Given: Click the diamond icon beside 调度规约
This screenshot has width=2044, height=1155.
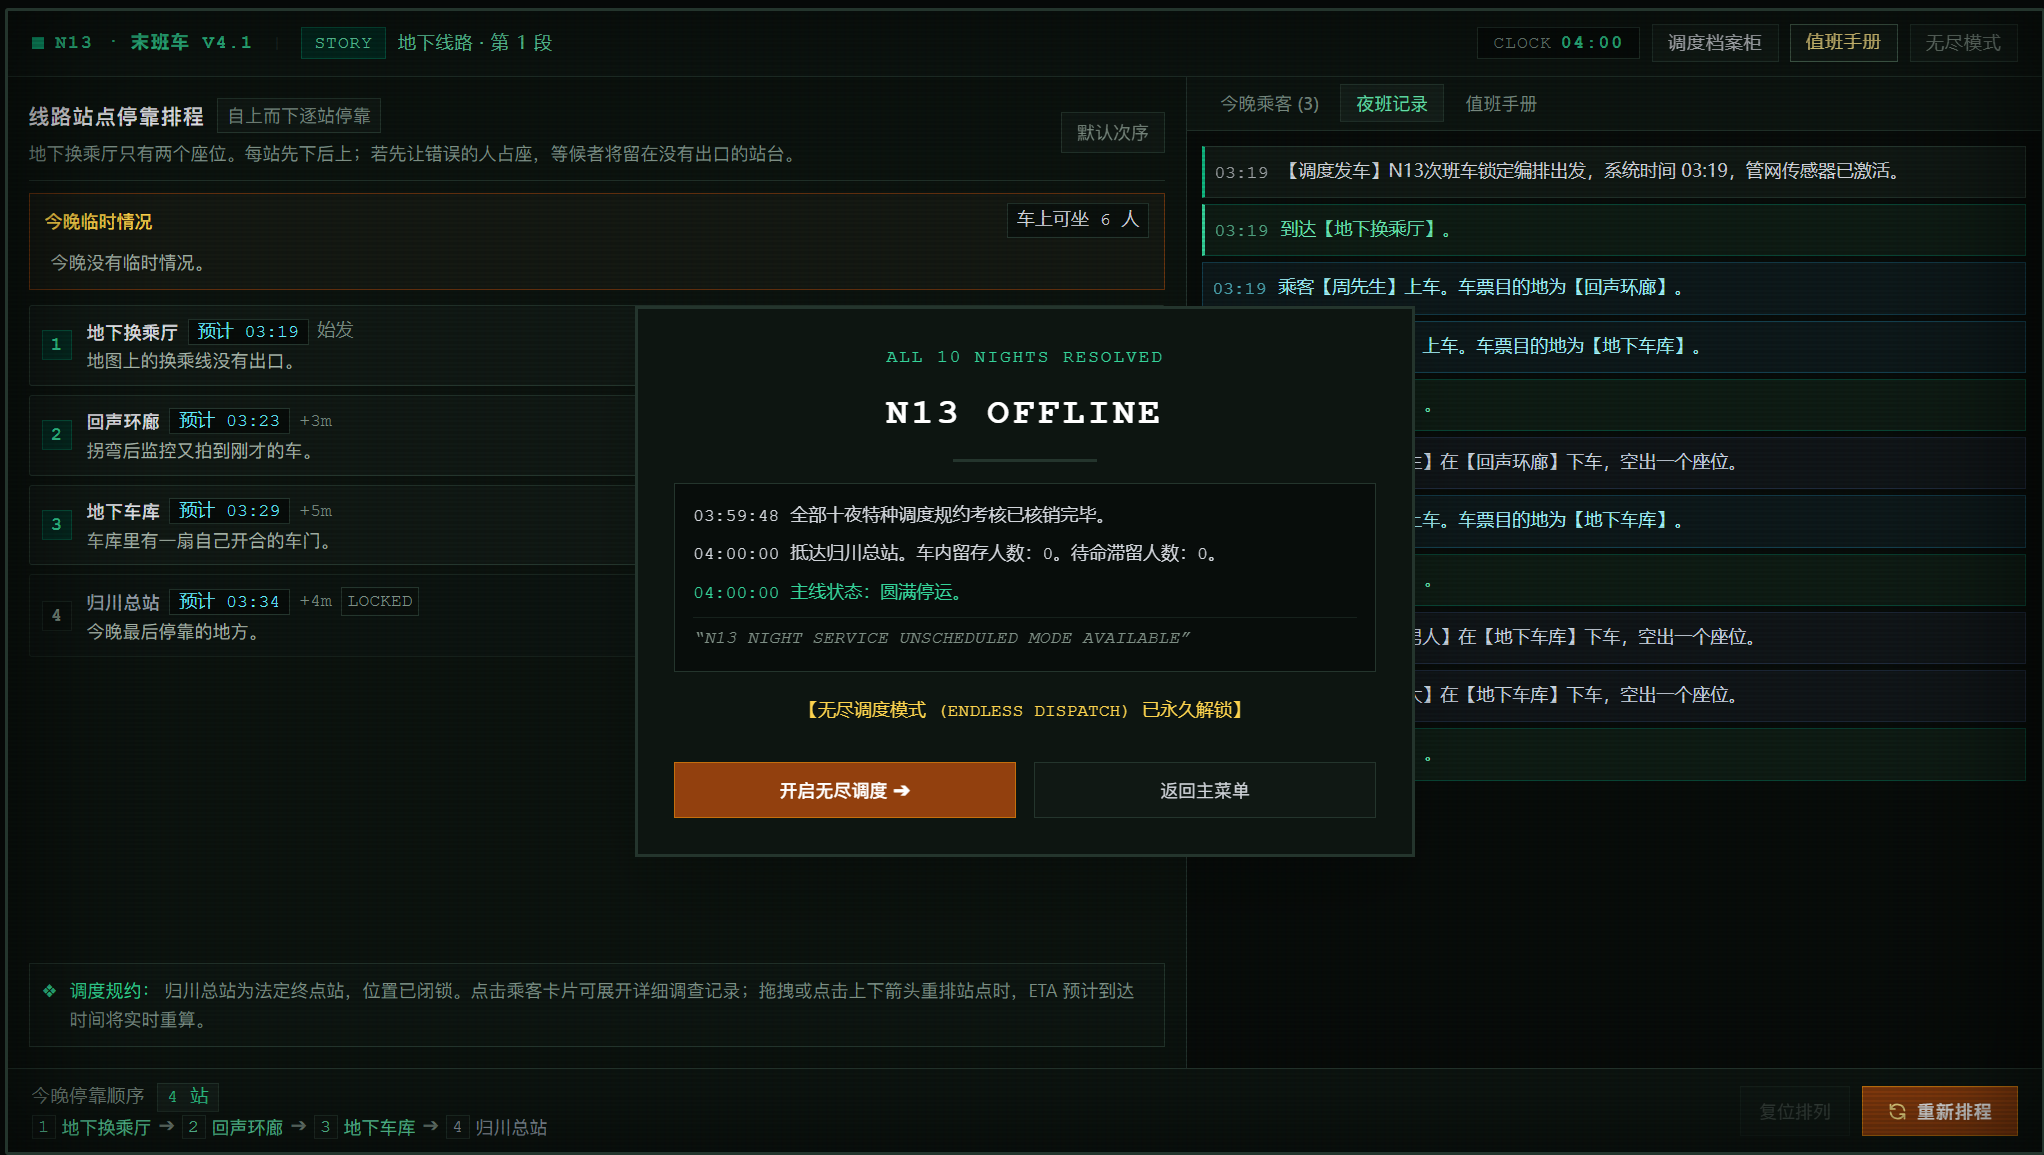Looking at the screenshot, I should pyautogui.click(x=49, y=991).
